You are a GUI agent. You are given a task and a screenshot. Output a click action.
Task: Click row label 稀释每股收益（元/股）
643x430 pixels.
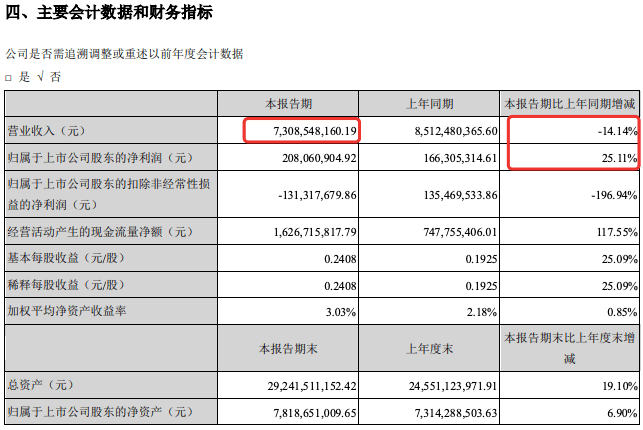pyautogui.click(x=66, y=285)
